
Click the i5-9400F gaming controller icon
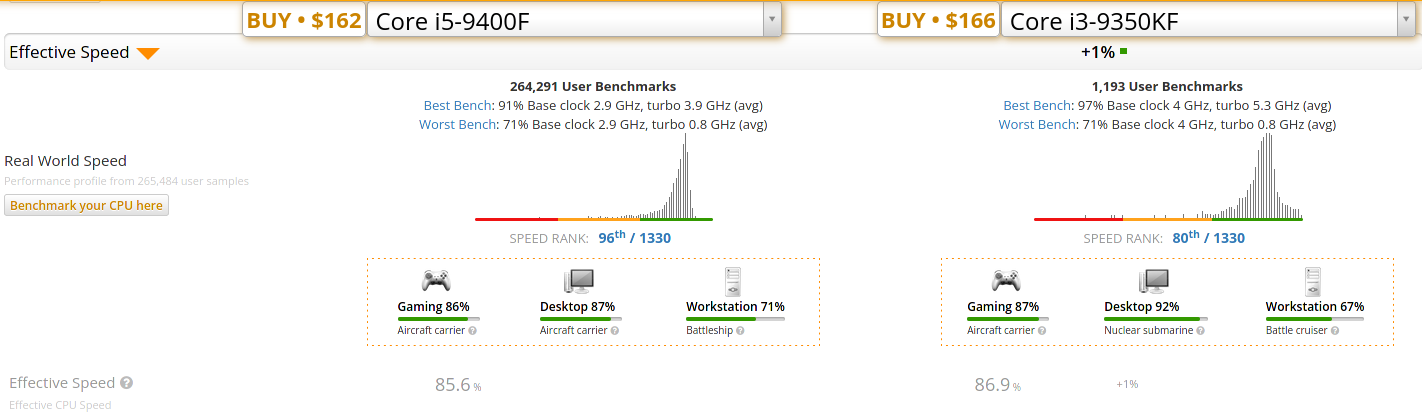click(x=435, y=281)
